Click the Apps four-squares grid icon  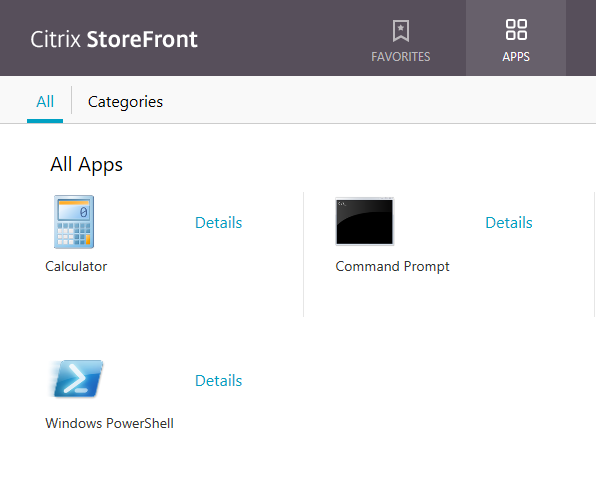pos(516,30)
